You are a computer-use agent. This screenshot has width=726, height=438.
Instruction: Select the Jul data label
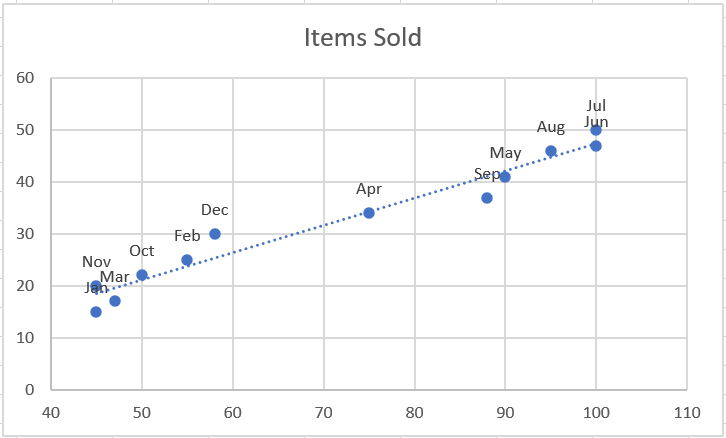(596, 106)
